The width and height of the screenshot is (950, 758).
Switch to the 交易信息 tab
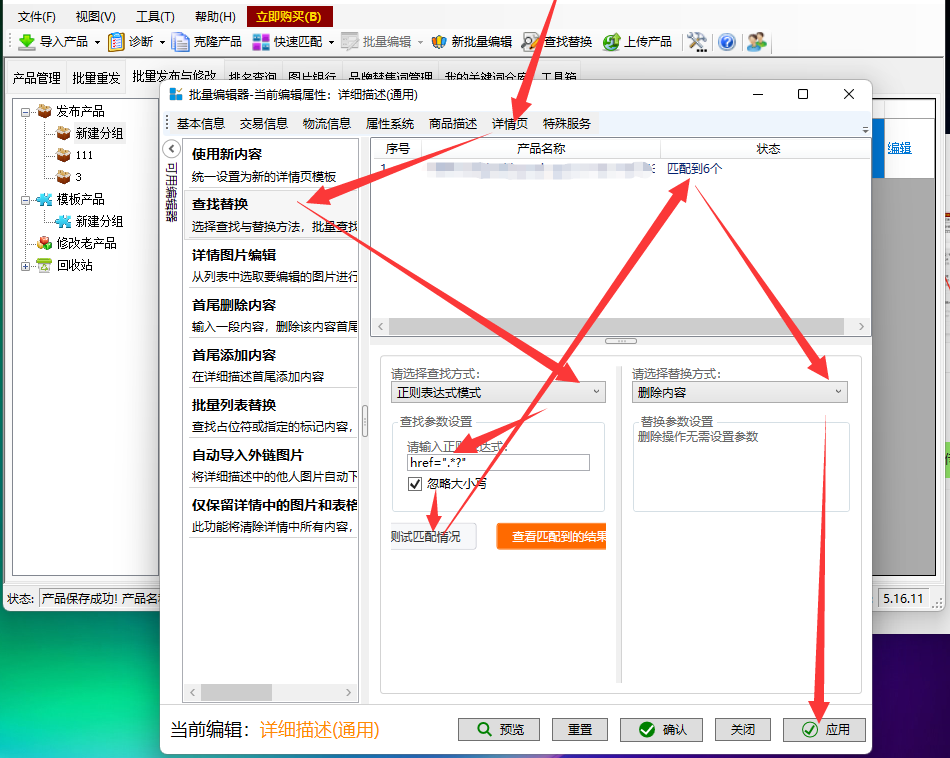(264, 124)
